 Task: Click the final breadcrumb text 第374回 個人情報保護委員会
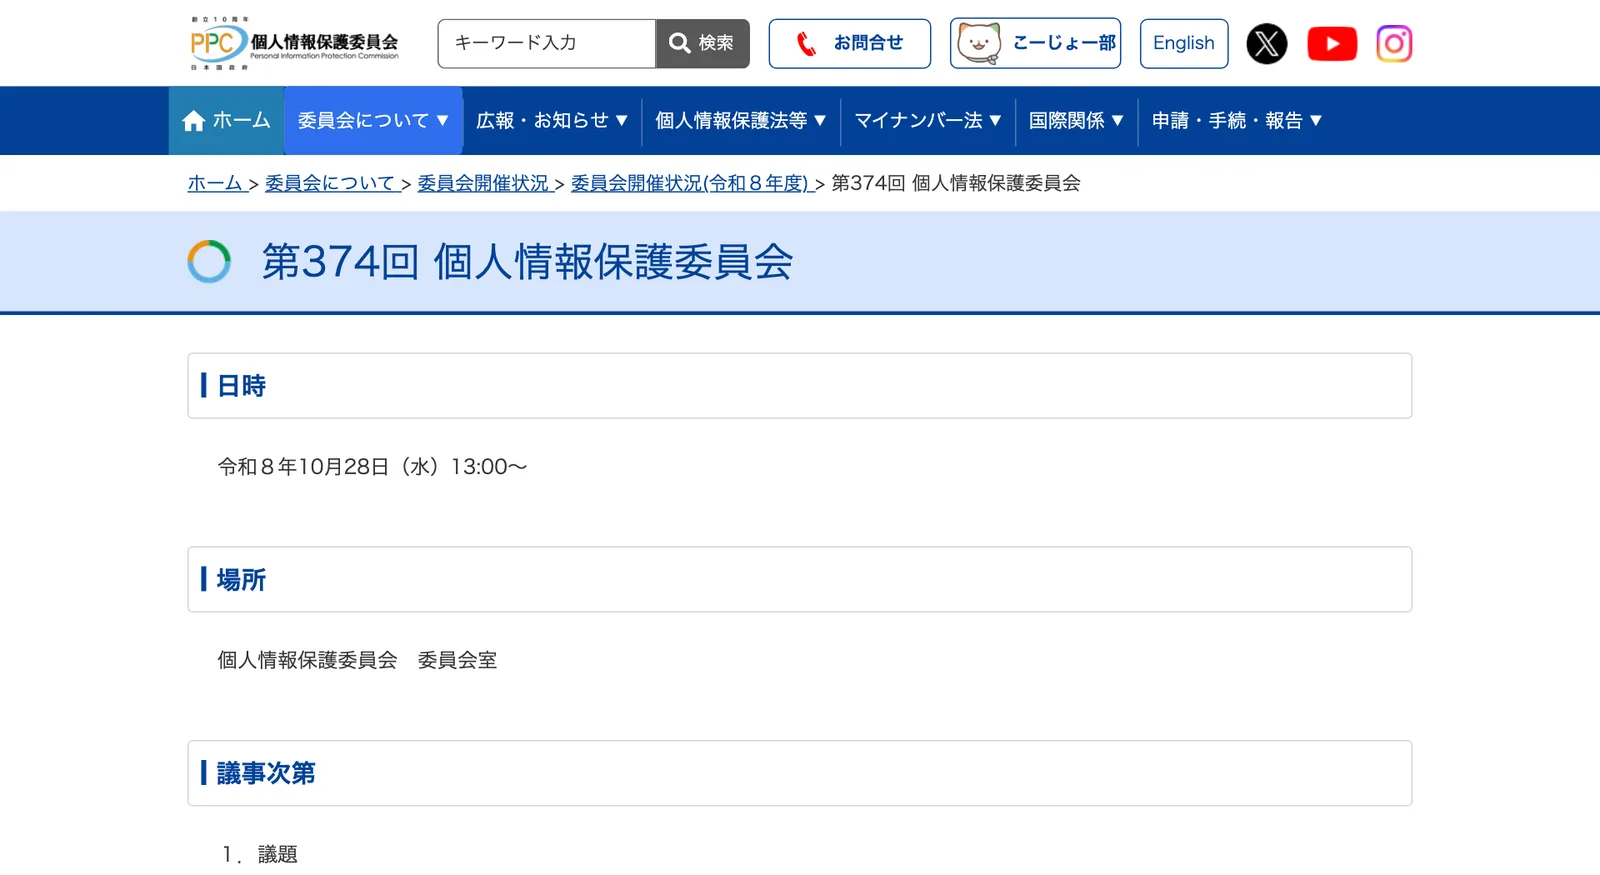956,183
